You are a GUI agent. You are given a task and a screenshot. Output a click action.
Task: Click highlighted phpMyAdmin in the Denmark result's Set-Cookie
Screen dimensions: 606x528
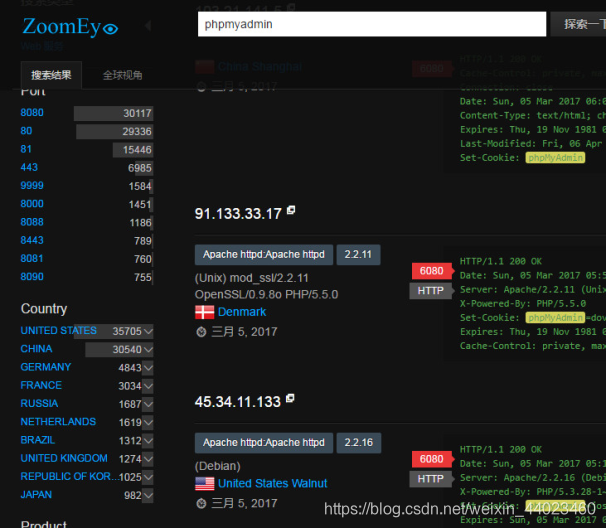[555, 318]
